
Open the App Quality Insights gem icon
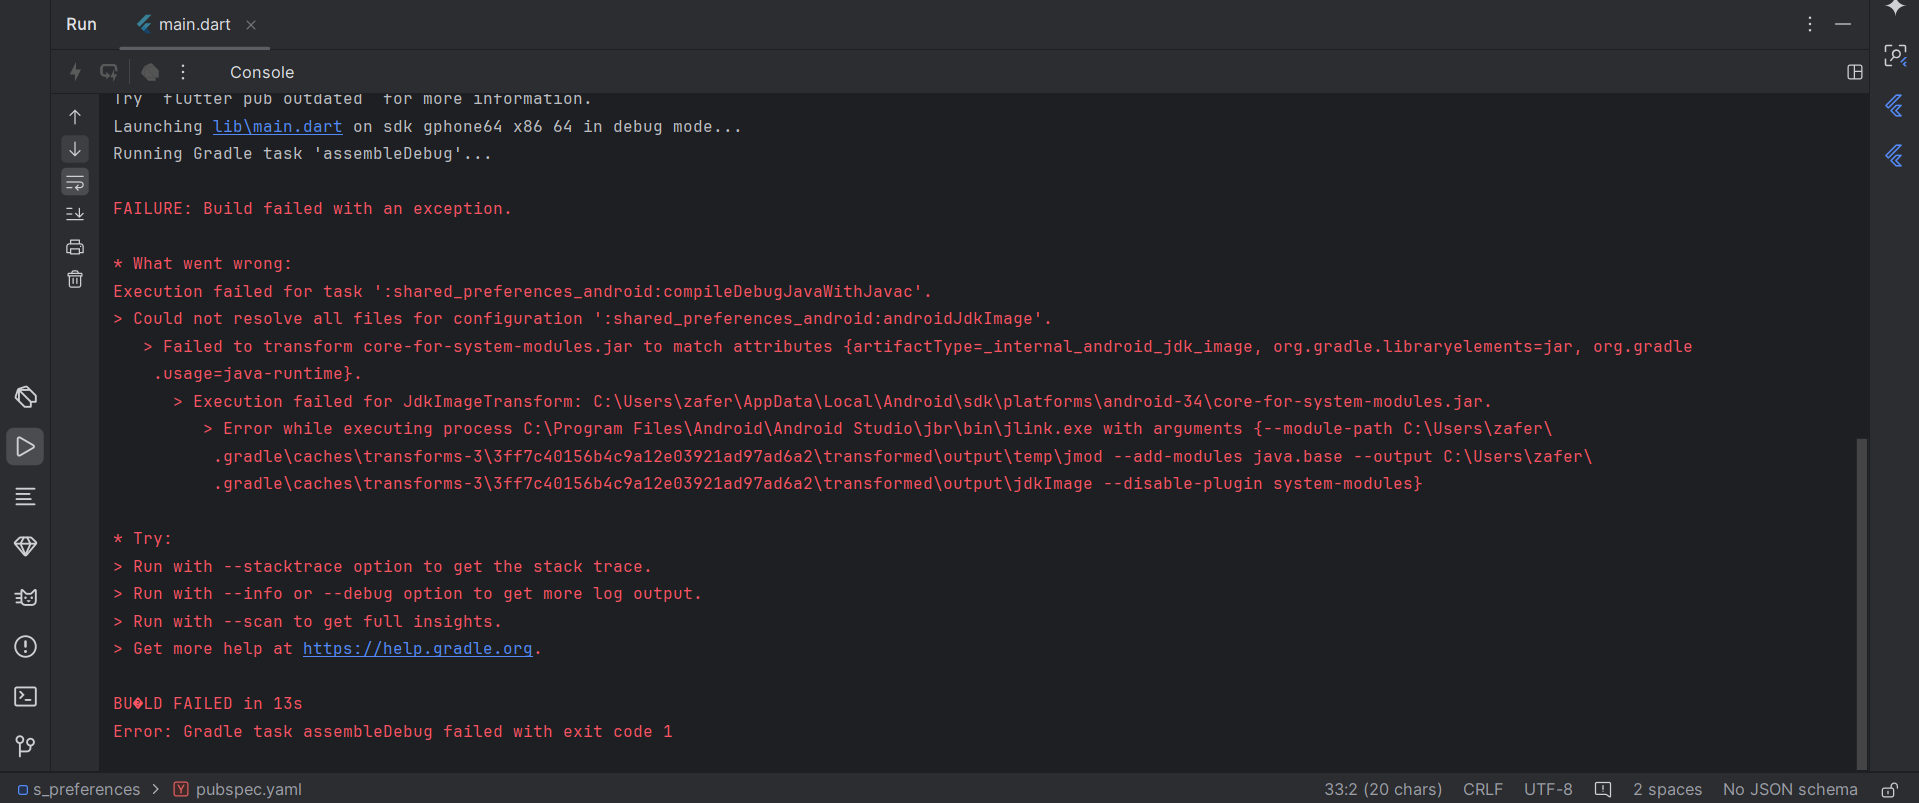coord(26,546)
